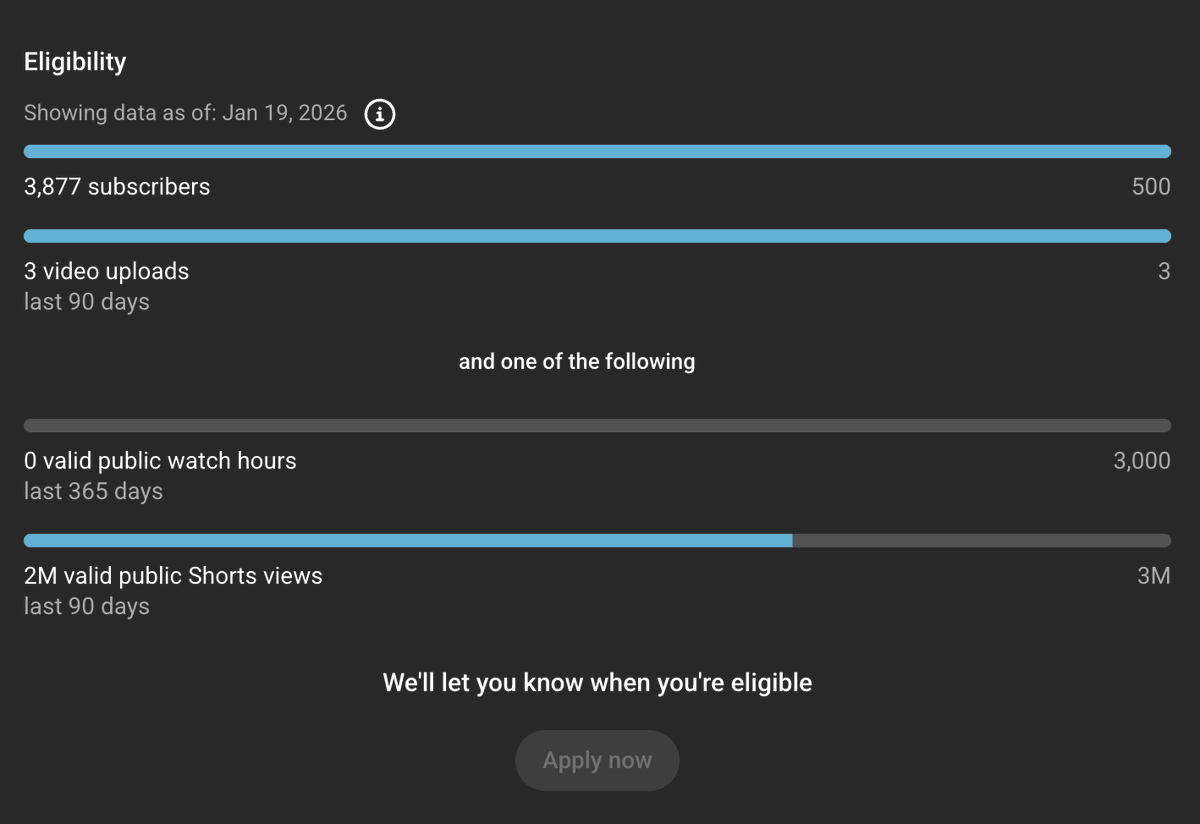The image size is (1200, 824).
Task: Select the subscribers progress bar
Action: 597,151
